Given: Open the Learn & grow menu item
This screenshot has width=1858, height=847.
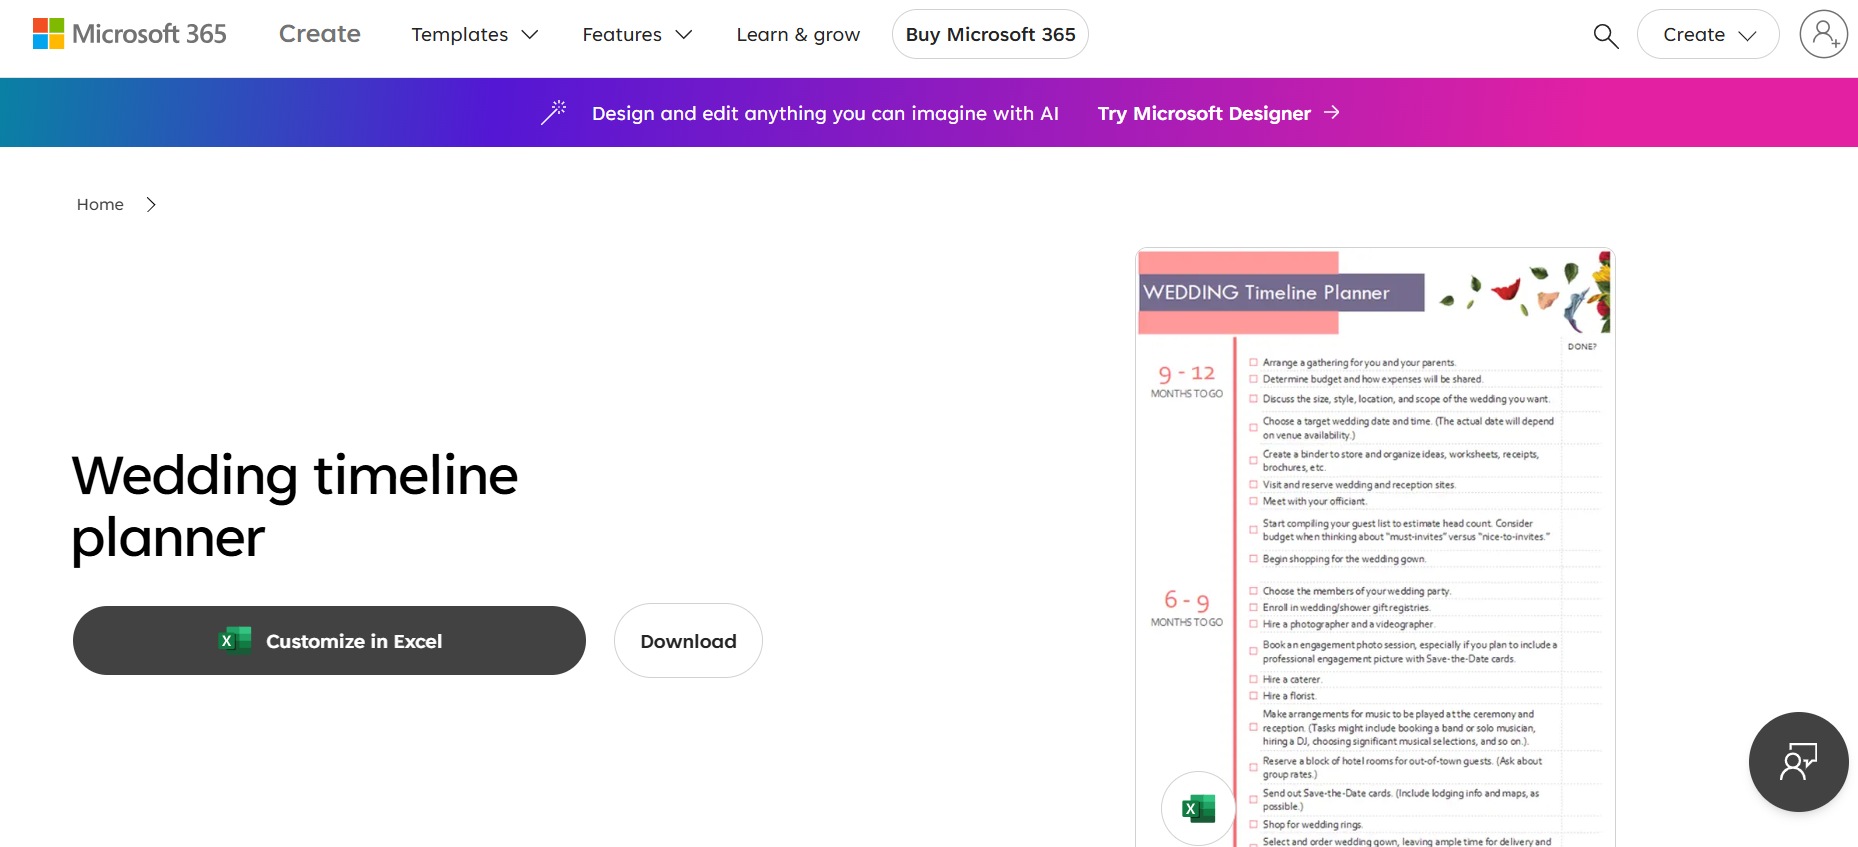Looking at the screenshot, I should pyautogui.click(x=798, y=34).
